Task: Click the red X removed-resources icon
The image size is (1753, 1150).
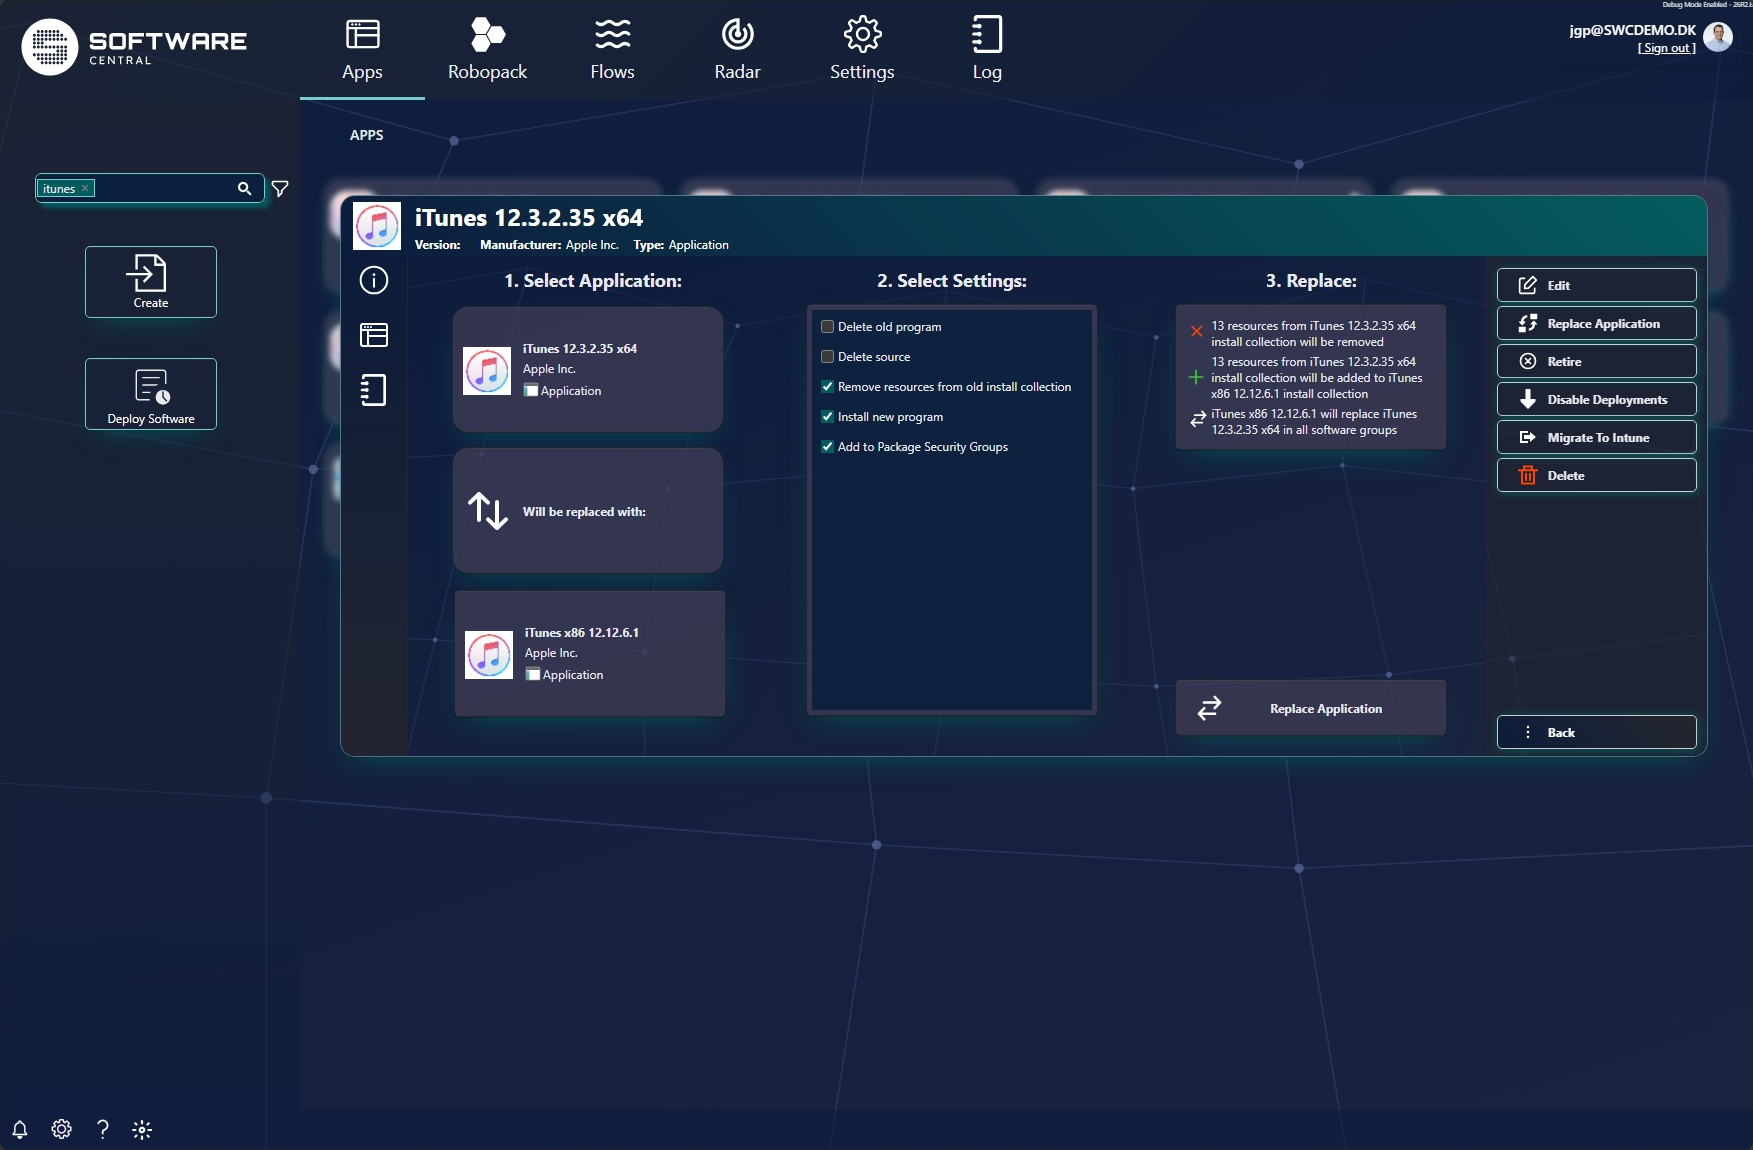Action: click(x=1196, y=331)
